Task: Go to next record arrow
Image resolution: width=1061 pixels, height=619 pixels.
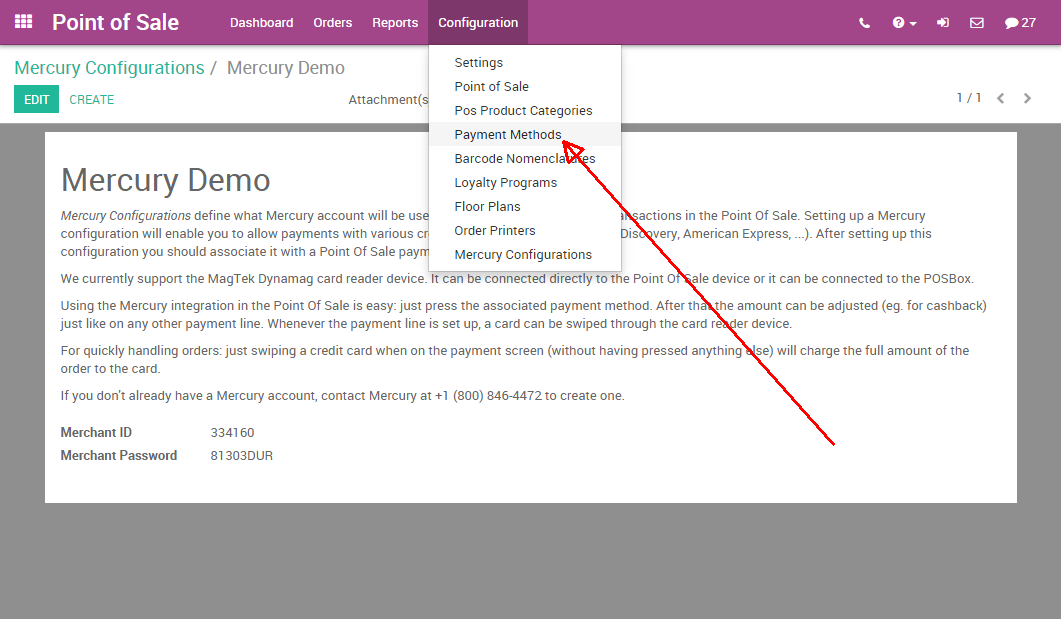Action: pos(1027,99)
